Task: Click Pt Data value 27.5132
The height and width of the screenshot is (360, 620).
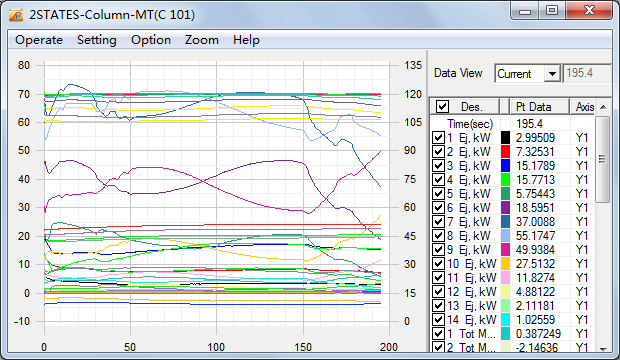Action: tap(535, 263)
